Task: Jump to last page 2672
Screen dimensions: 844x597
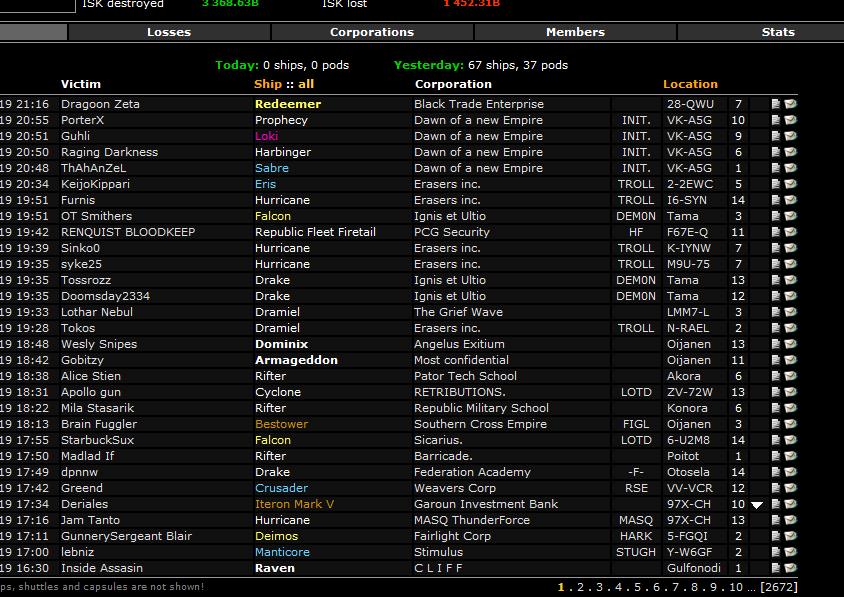Action: pyautogui.click(x=779, y=587)
